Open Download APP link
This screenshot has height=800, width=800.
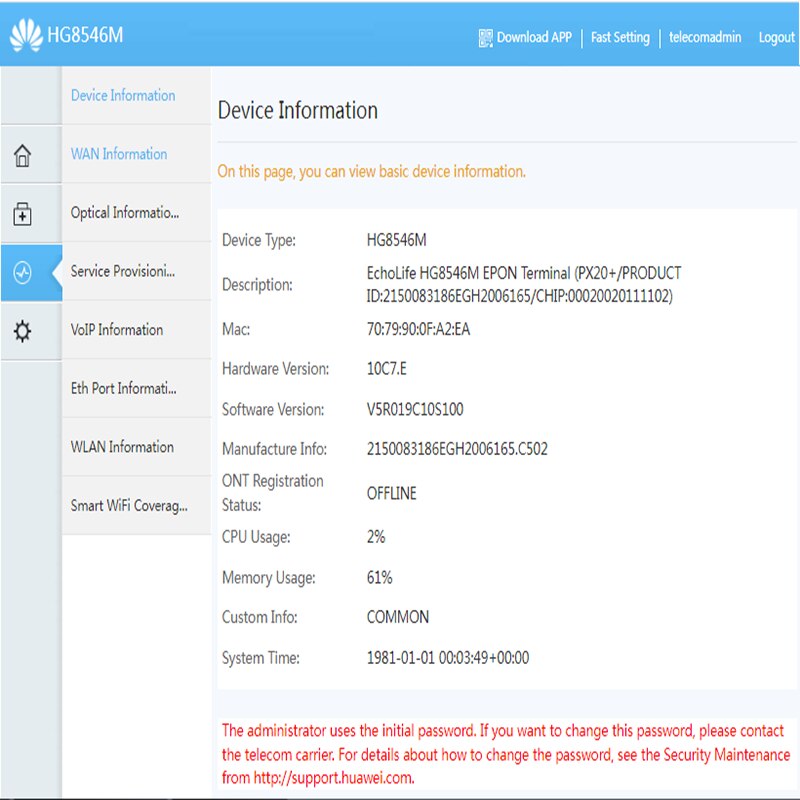coord(534,37)
